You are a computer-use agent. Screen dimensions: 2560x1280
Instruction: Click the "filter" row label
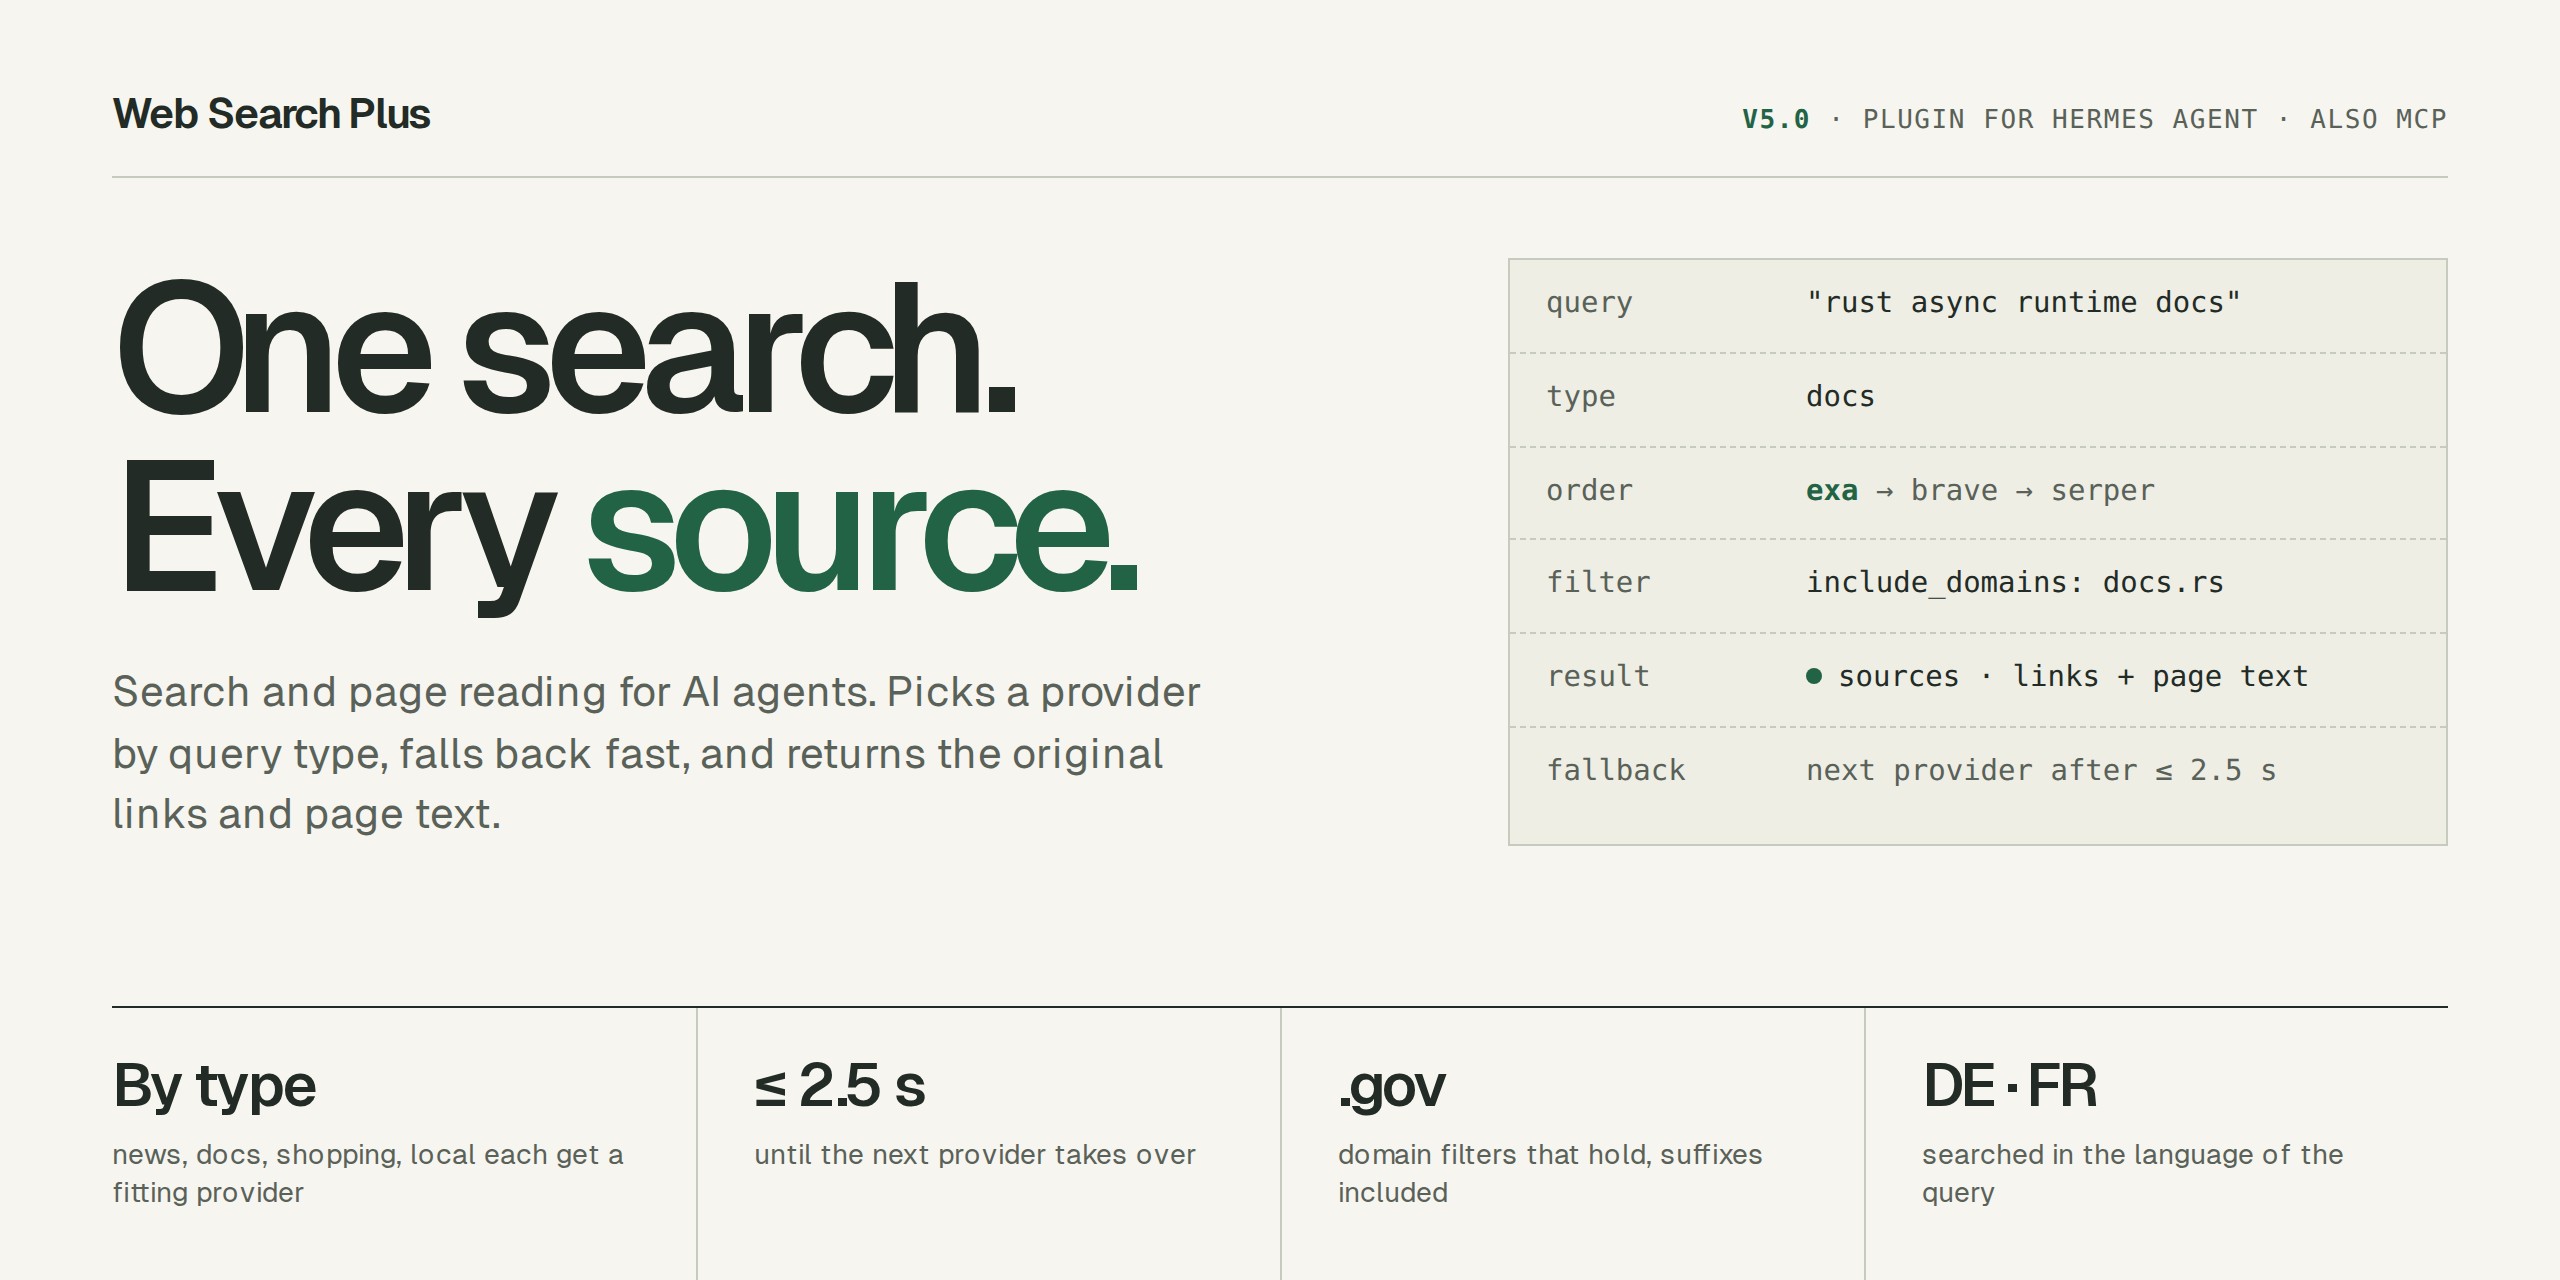click(x=1598, y=582)
